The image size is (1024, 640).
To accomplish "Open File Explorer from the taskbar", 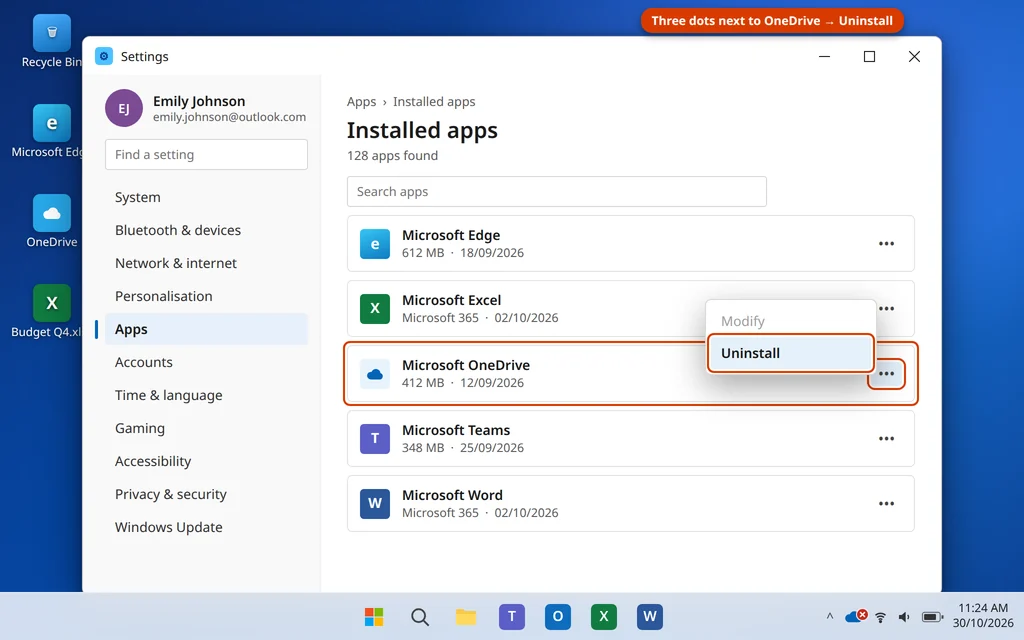I will tap(466, 616).
